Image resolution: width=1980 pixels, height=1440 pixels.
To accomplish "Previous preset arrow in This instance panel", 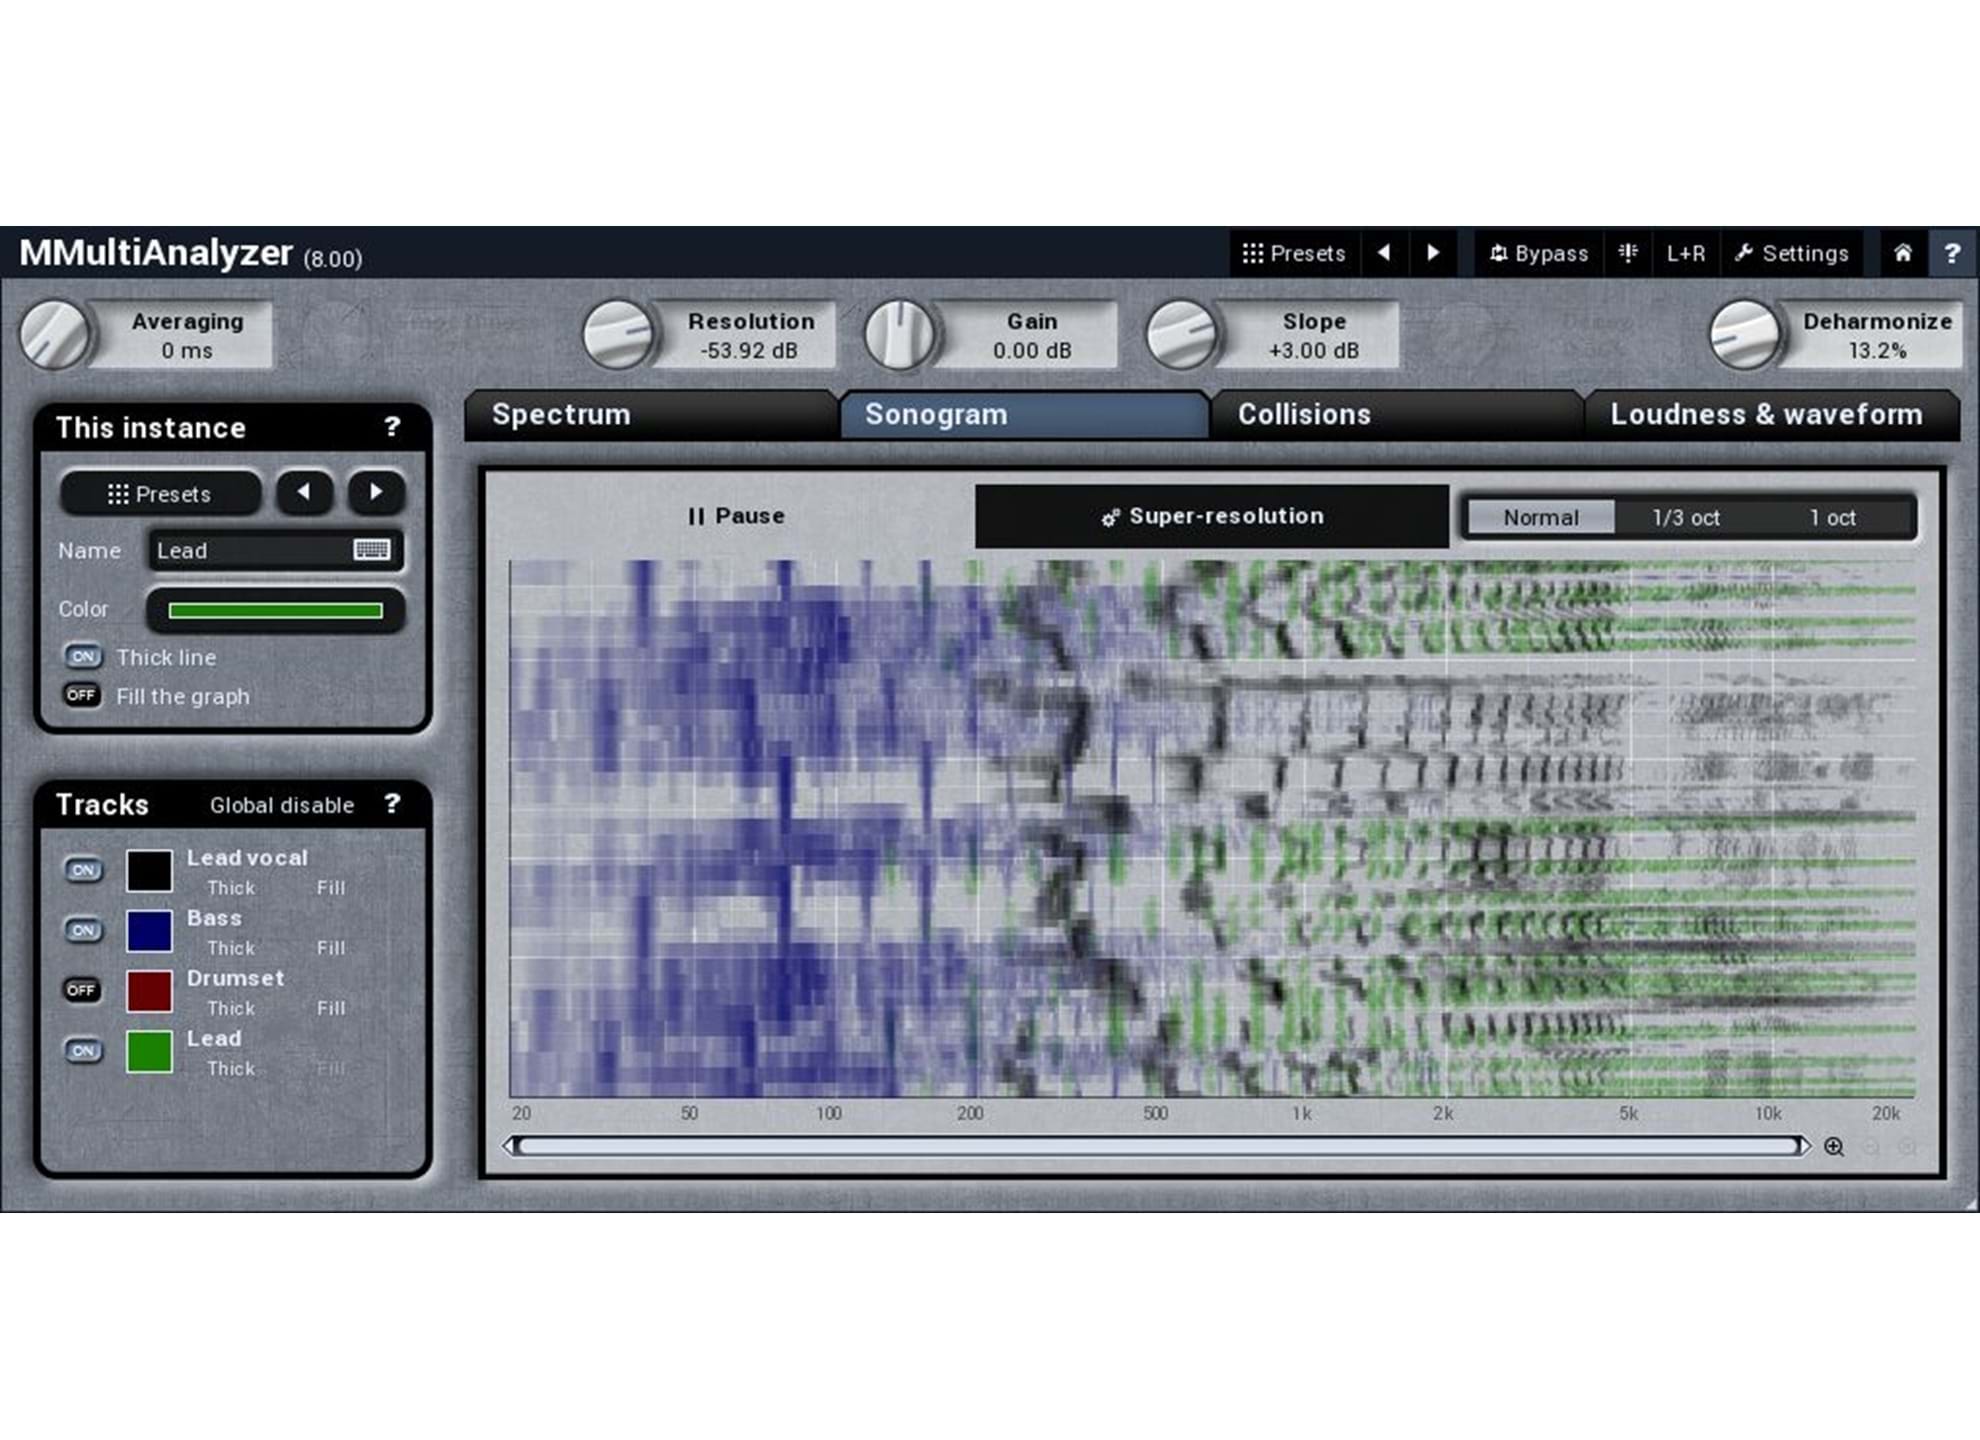I will [304, 492].
